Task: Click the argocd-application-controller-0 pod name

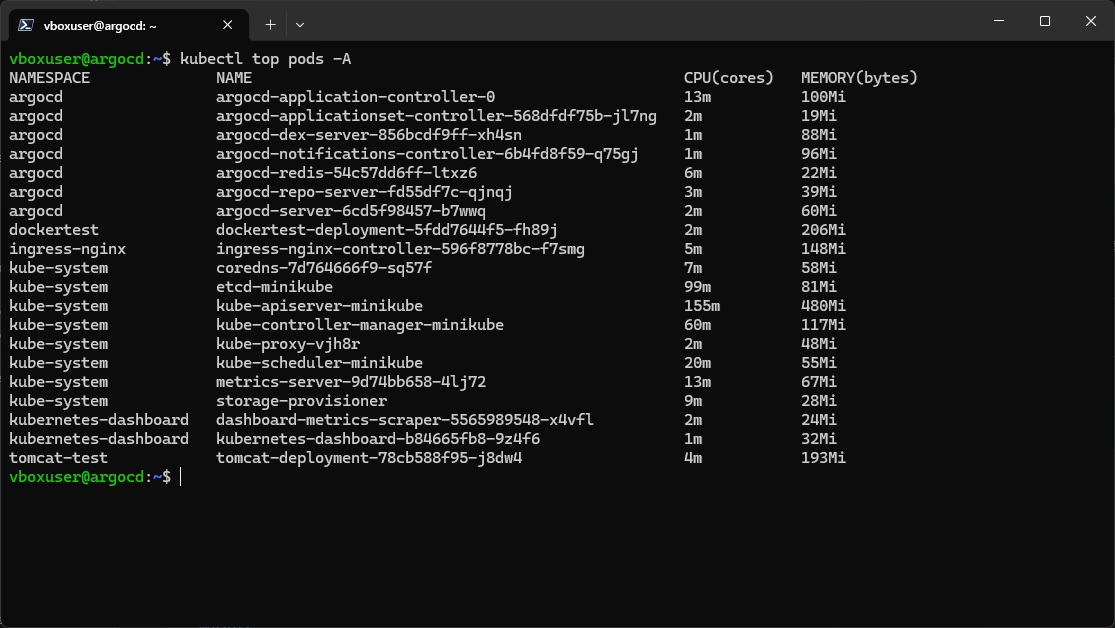Action: pos(356,97)
